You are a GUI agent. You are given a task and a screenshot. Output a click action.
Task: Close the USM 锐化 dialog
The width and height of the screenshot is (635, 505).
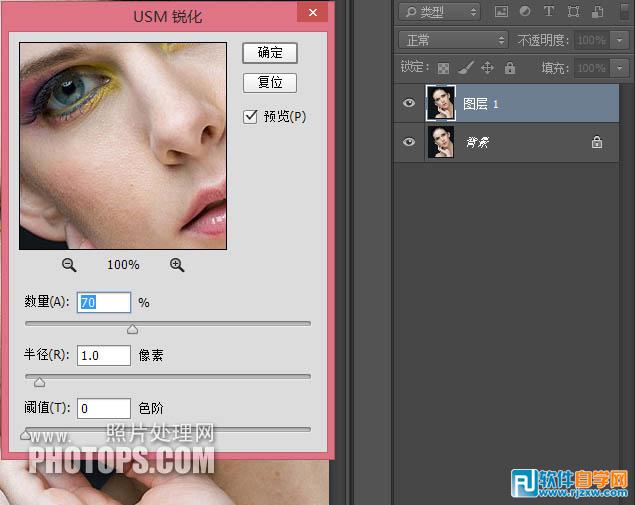313,13
